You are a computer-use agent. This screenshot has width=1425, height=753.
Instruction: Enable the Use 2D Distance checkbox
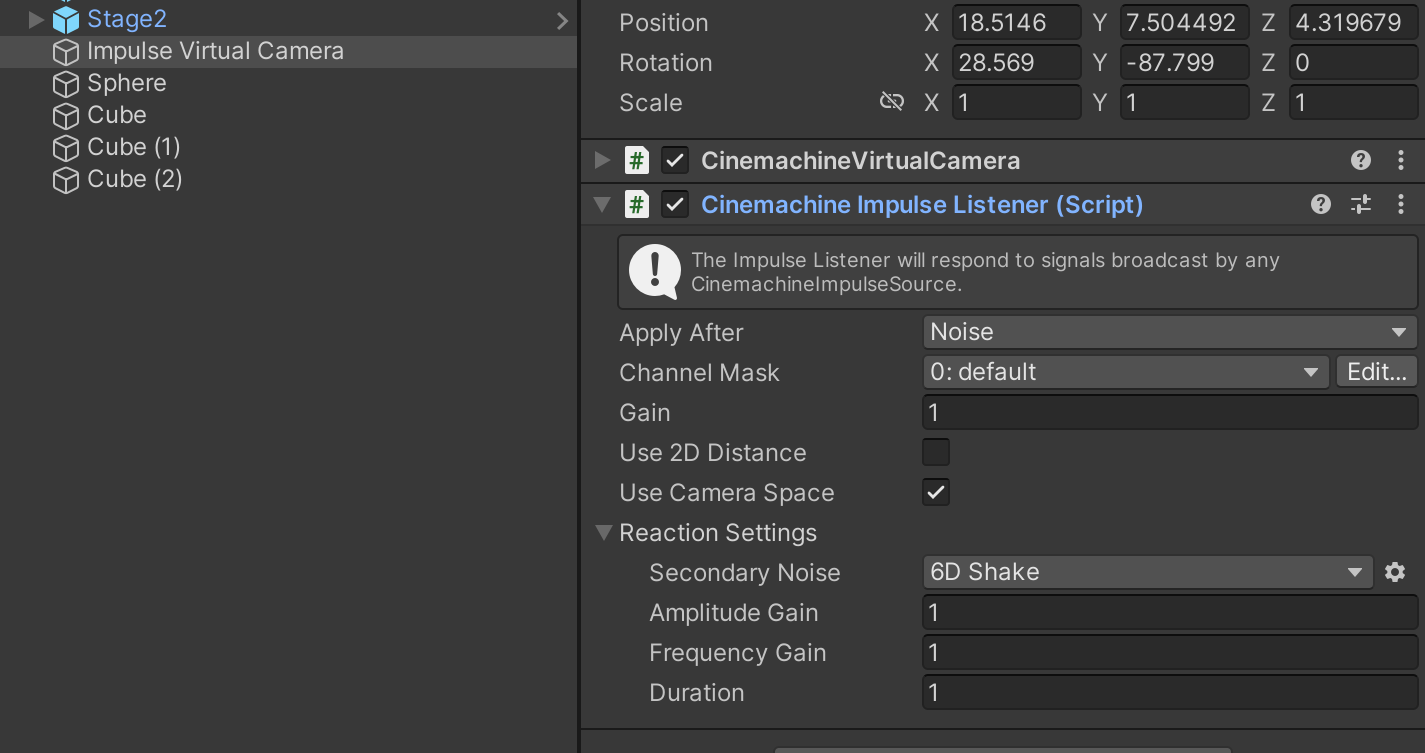tap(936, 452)
